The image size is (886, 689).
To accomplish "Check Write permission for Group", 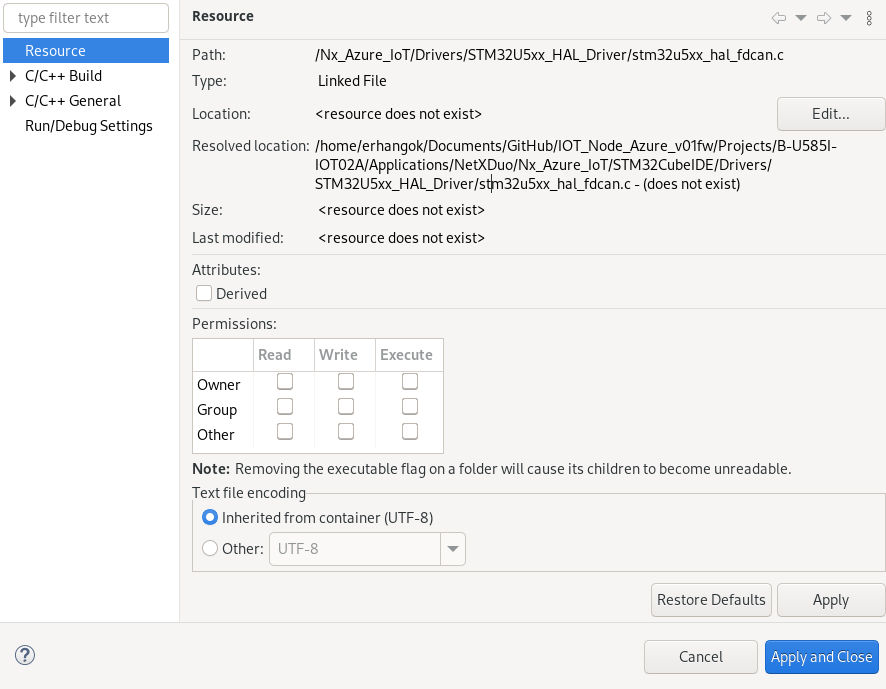I will click(346, 406).
